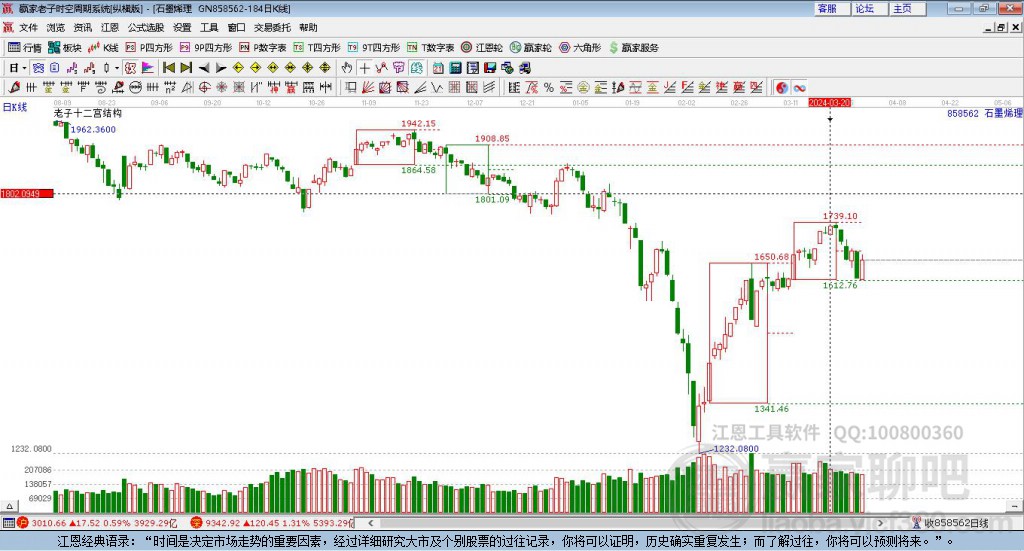Jump to last bar with skip-end icon

186,68
